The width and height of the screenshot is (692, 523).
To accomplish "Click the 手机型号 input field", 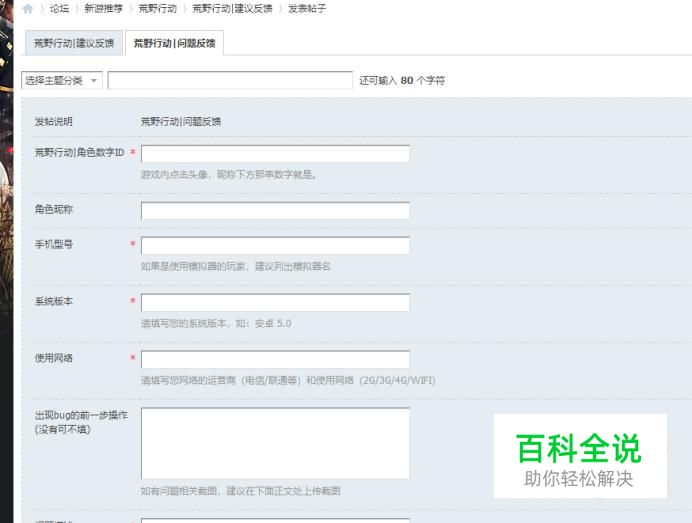I will click(x=275, y=245).
